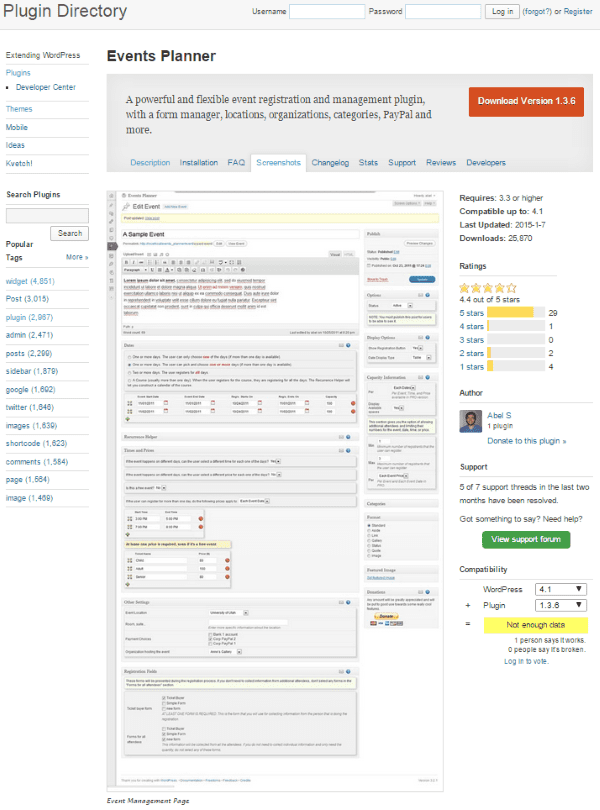View the Stats tab
The image size is (600, 810).
pos(368,163)
